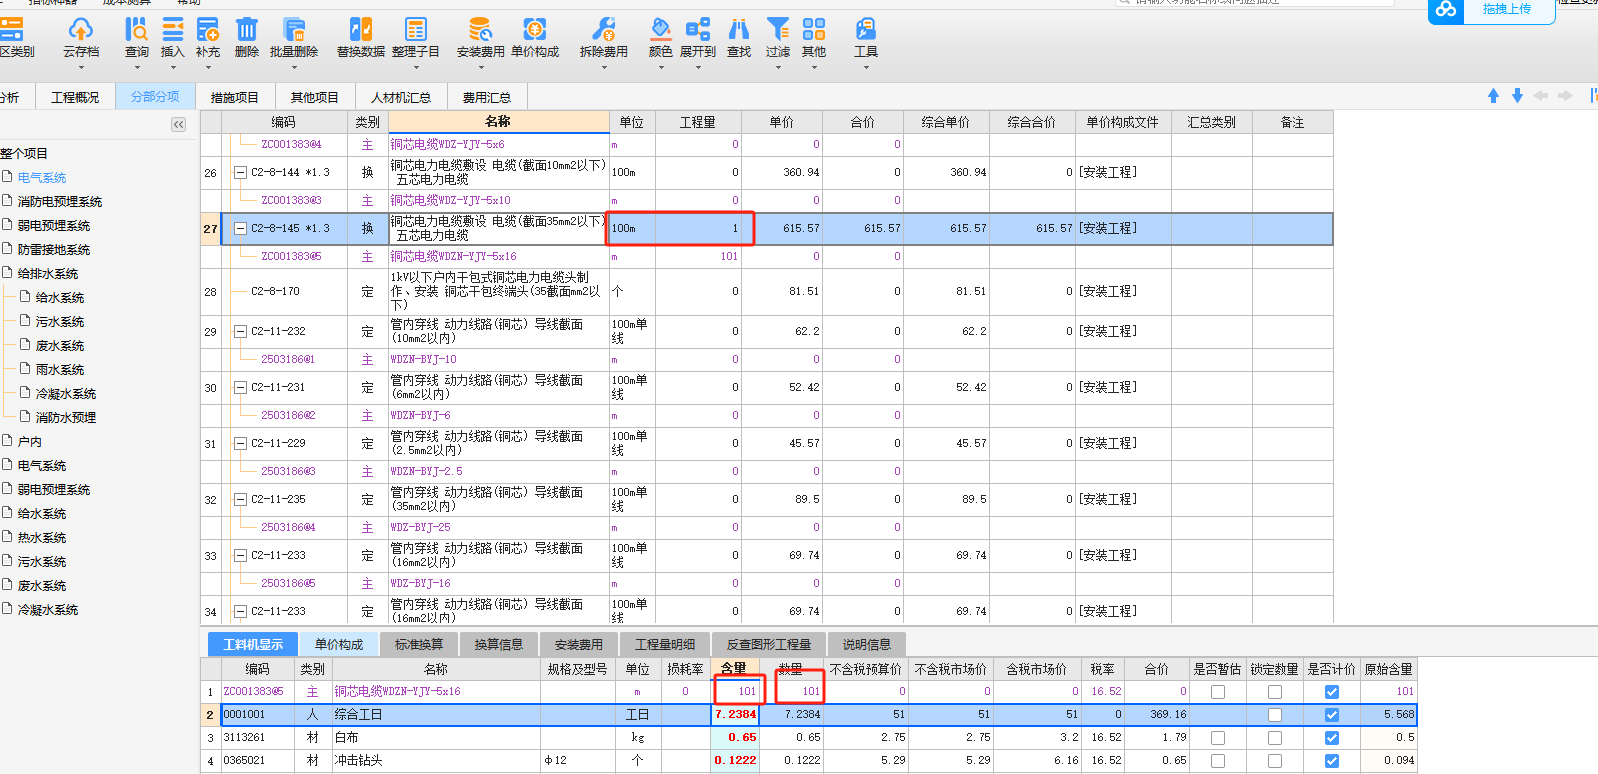Collapse row 32 C2-11-235 tree node
This screenshot has width=1598, height=774.
coord(240,499)
